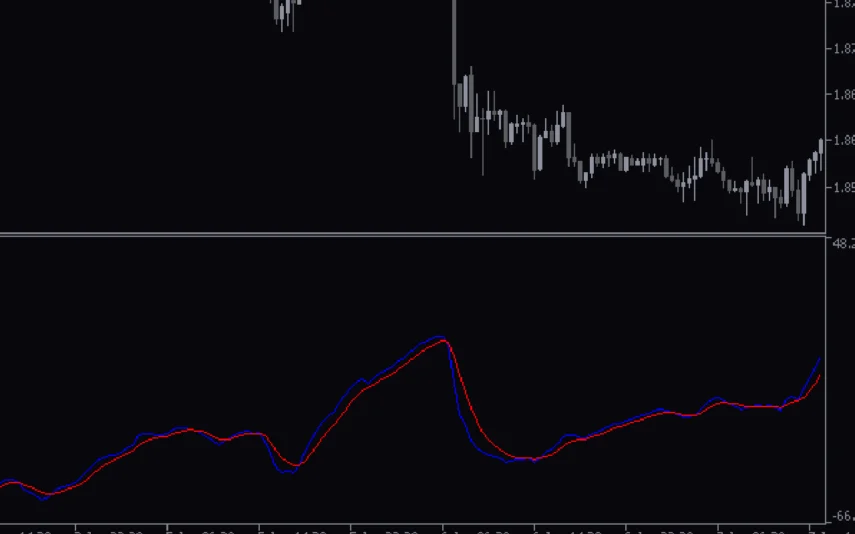The height and width of the screenshot is (534, 855).
Task: Select the candlestick cluster at the chart's top edge
Action: click(x=284, y=12)
